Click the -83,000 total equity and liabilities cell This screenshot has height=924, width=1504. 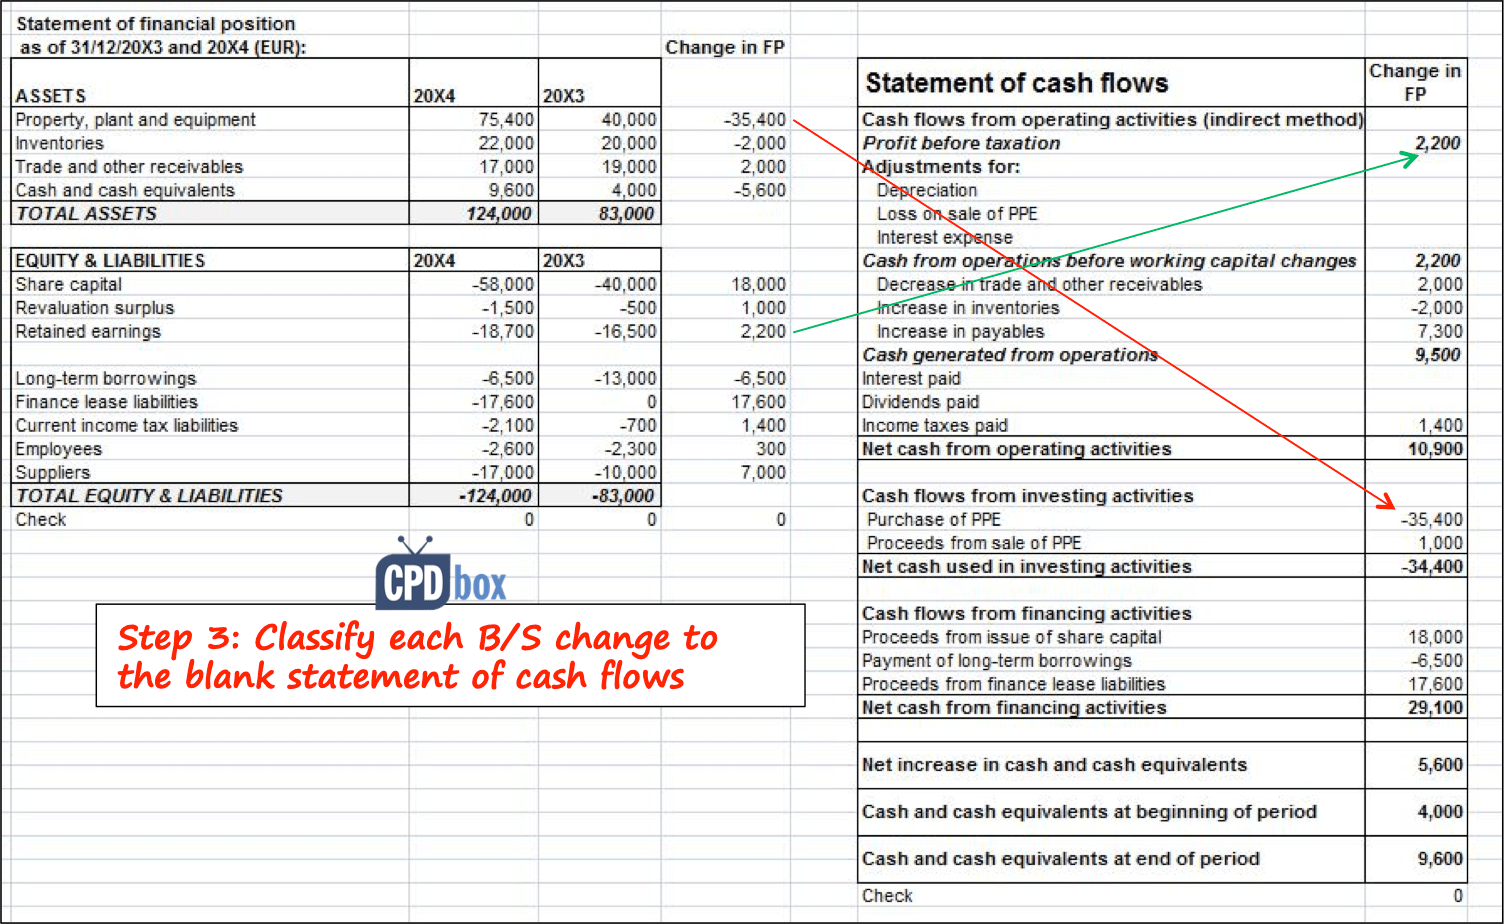click(x=622, y=496)
